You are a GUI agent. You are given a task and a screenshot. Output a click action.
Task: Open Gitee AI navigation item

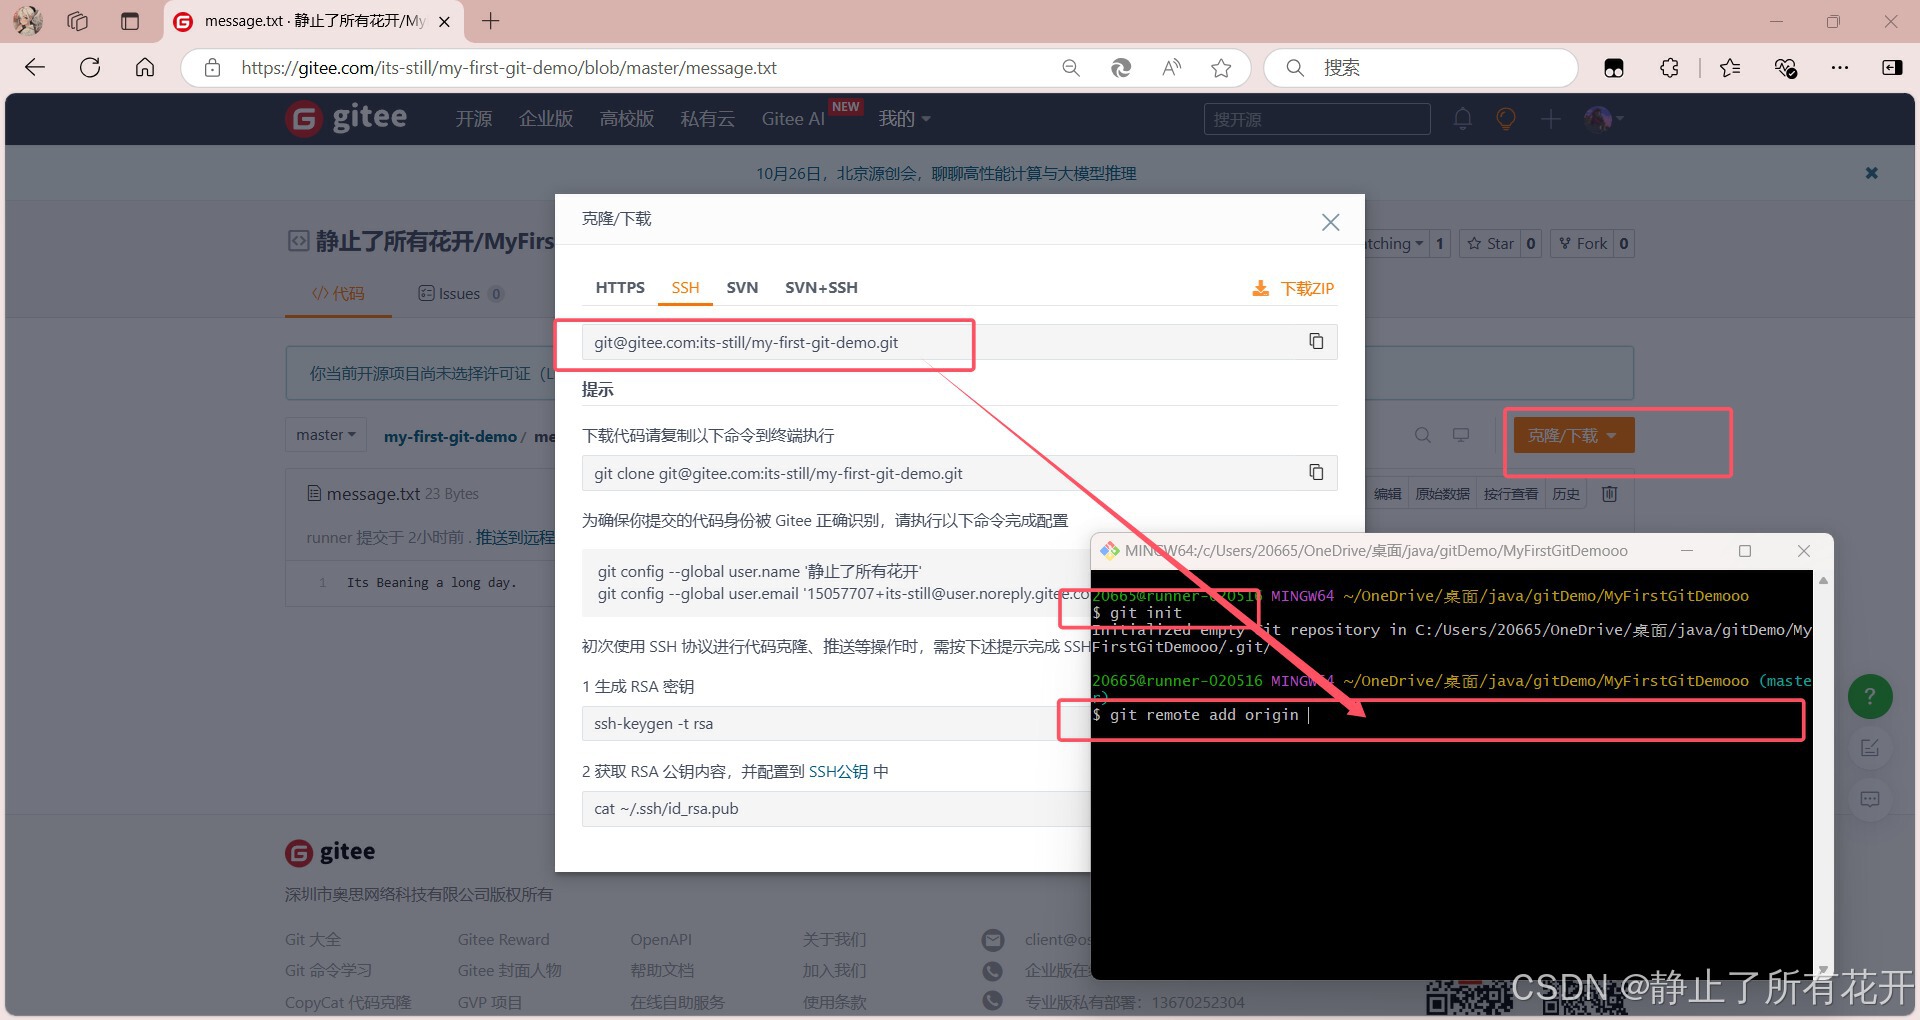coord(793,119)
